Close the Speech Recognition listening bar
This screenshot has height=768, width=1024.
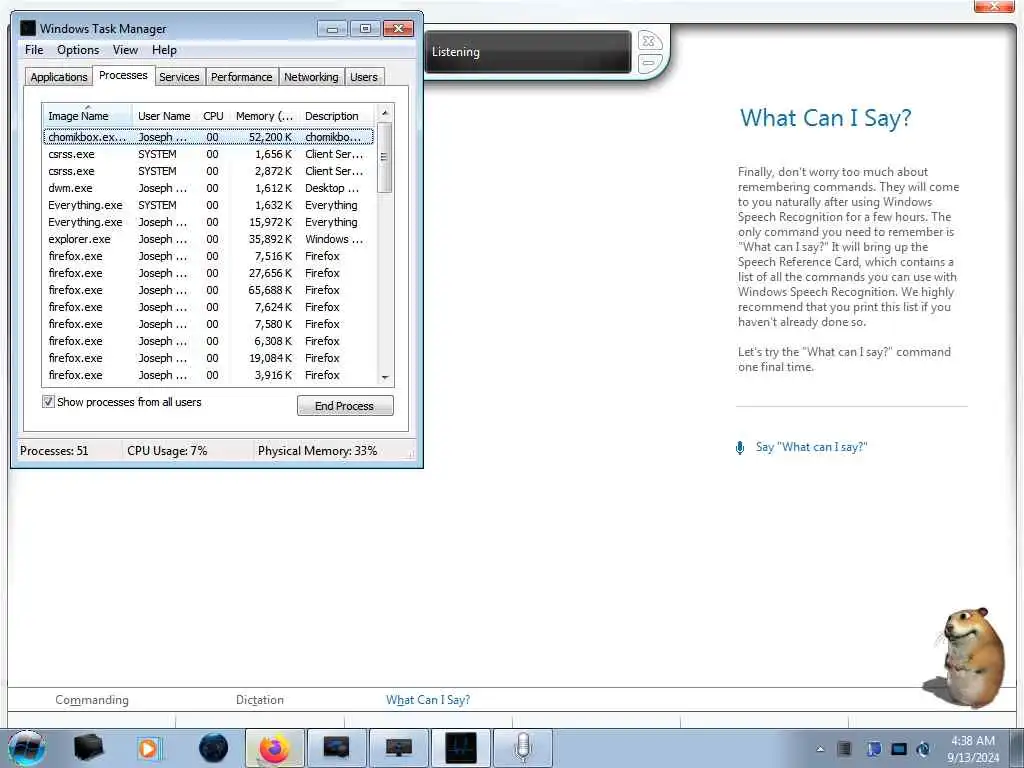click(x=648, y=41)
